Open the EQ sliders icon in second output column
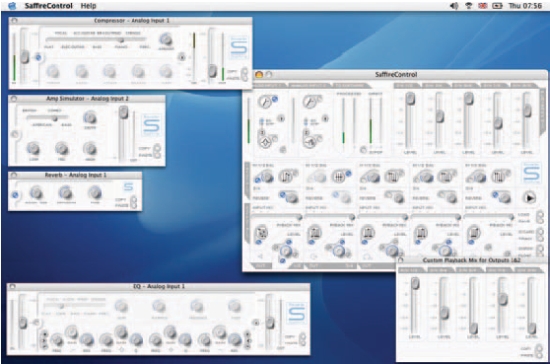Viewport: 550px width, 364px height. click(x=338, y=176)
